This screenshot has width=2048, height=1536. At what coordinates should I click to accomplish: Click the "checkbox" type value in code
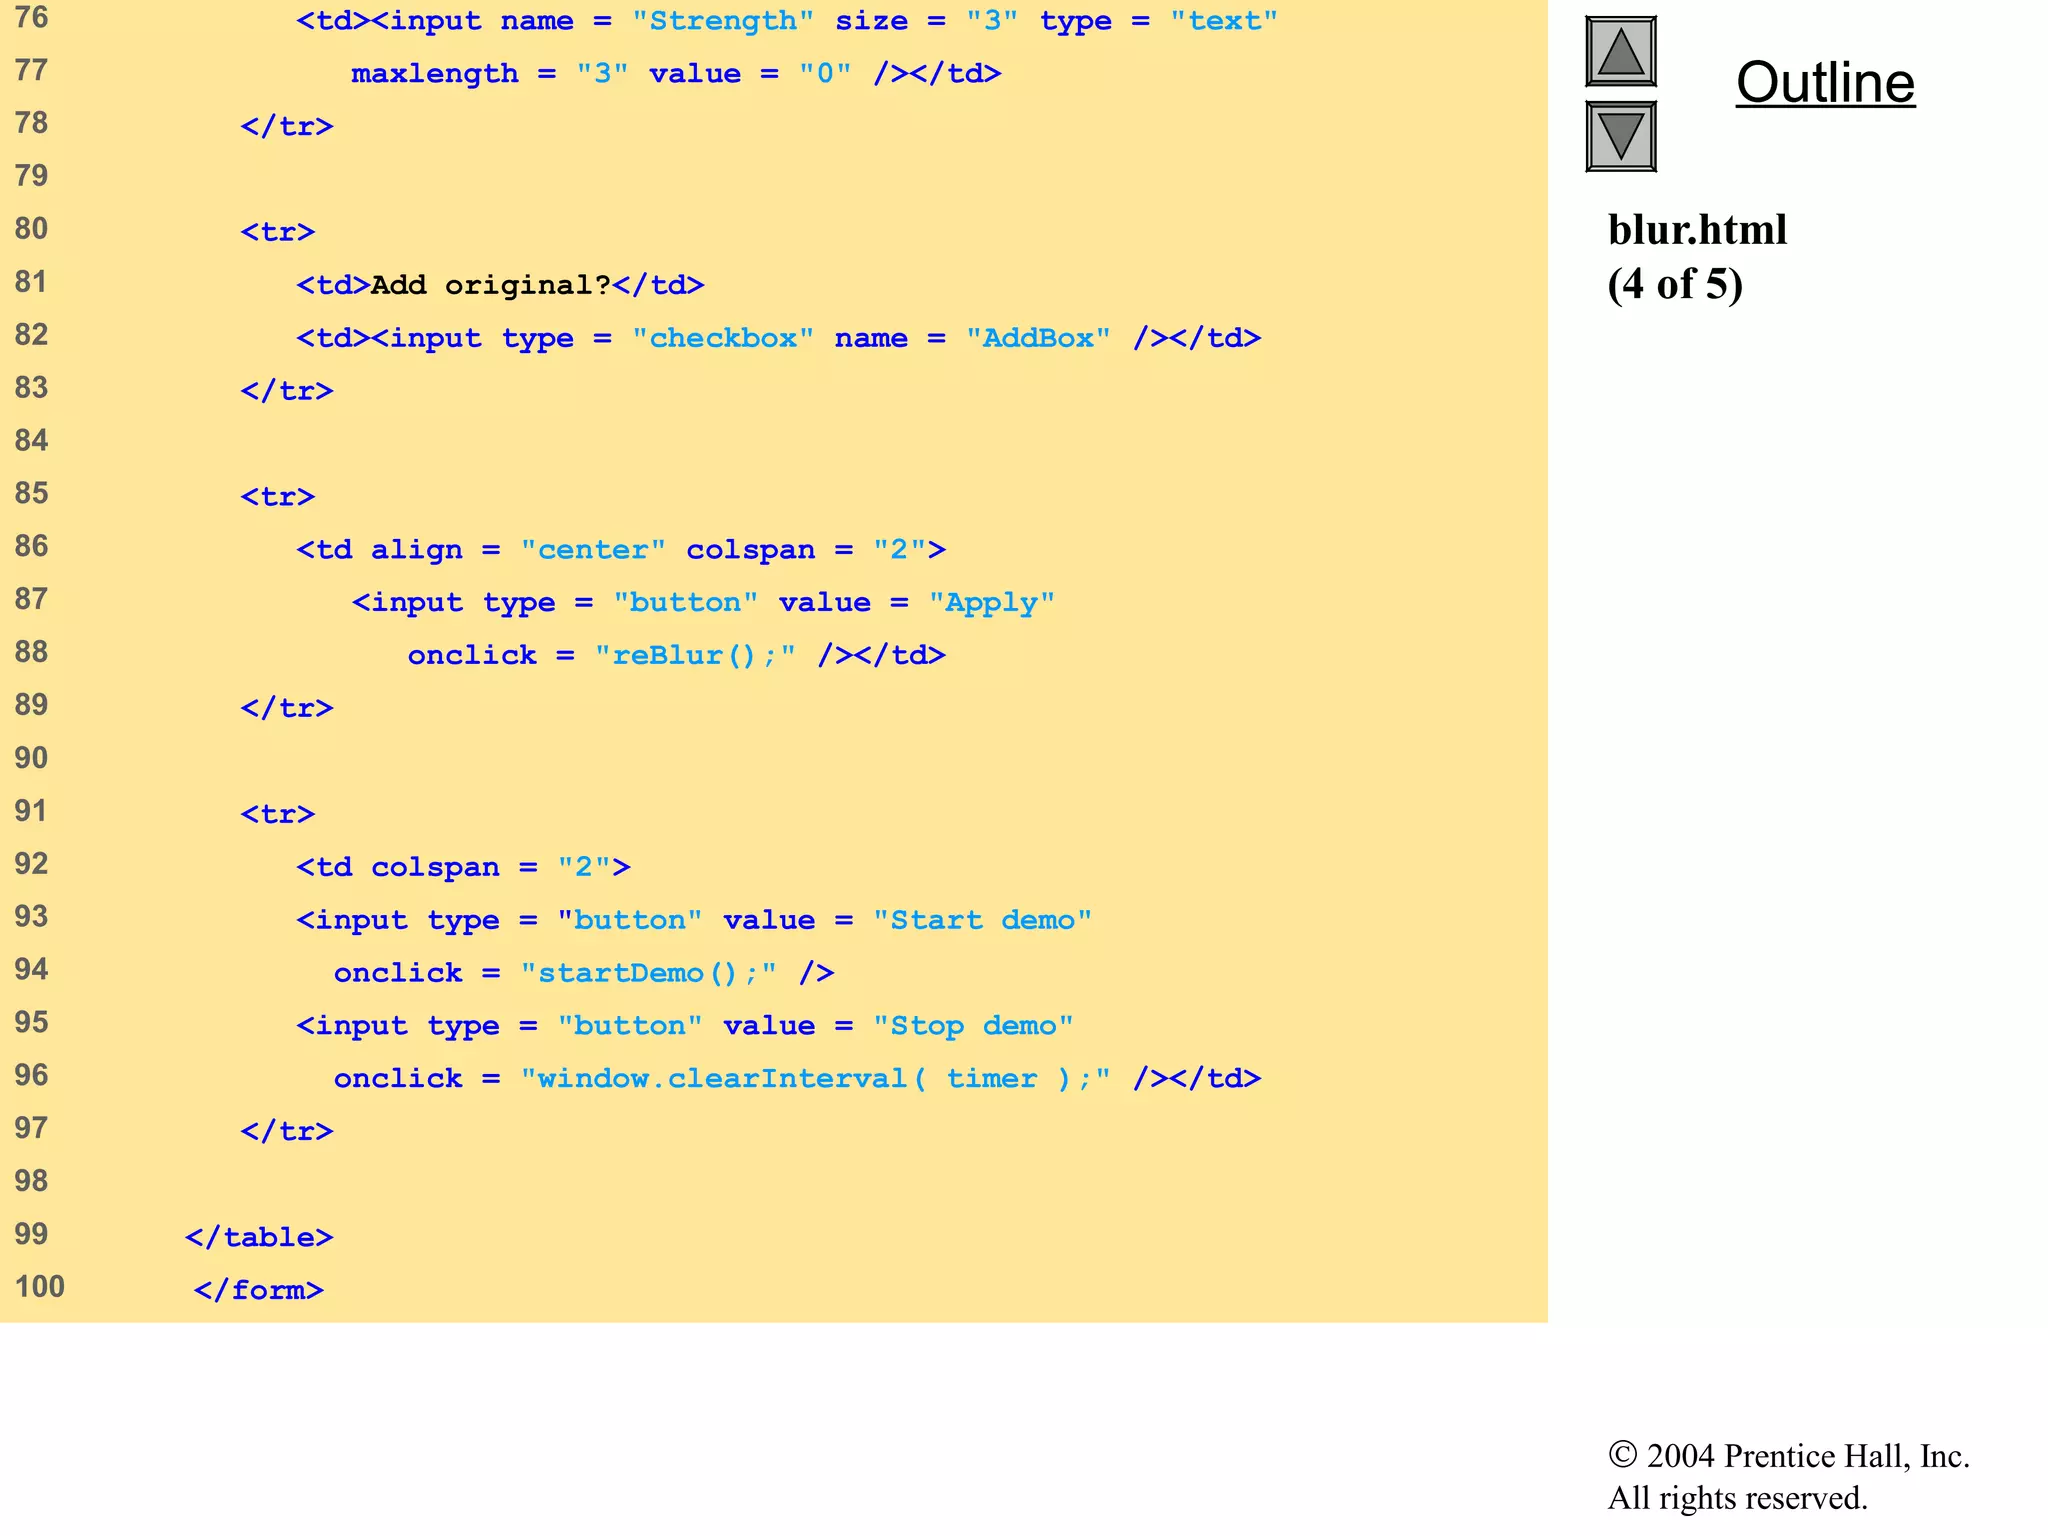coord(723,338)
